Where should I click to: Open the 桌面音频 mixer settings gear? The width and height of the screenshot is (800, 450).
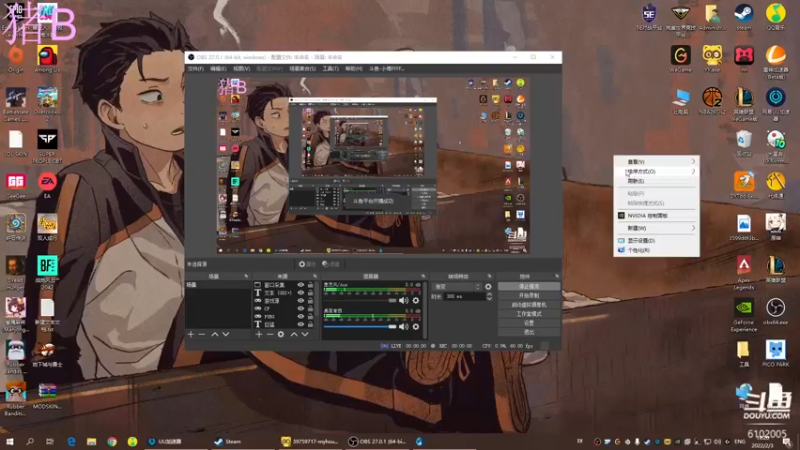point(416,327)
